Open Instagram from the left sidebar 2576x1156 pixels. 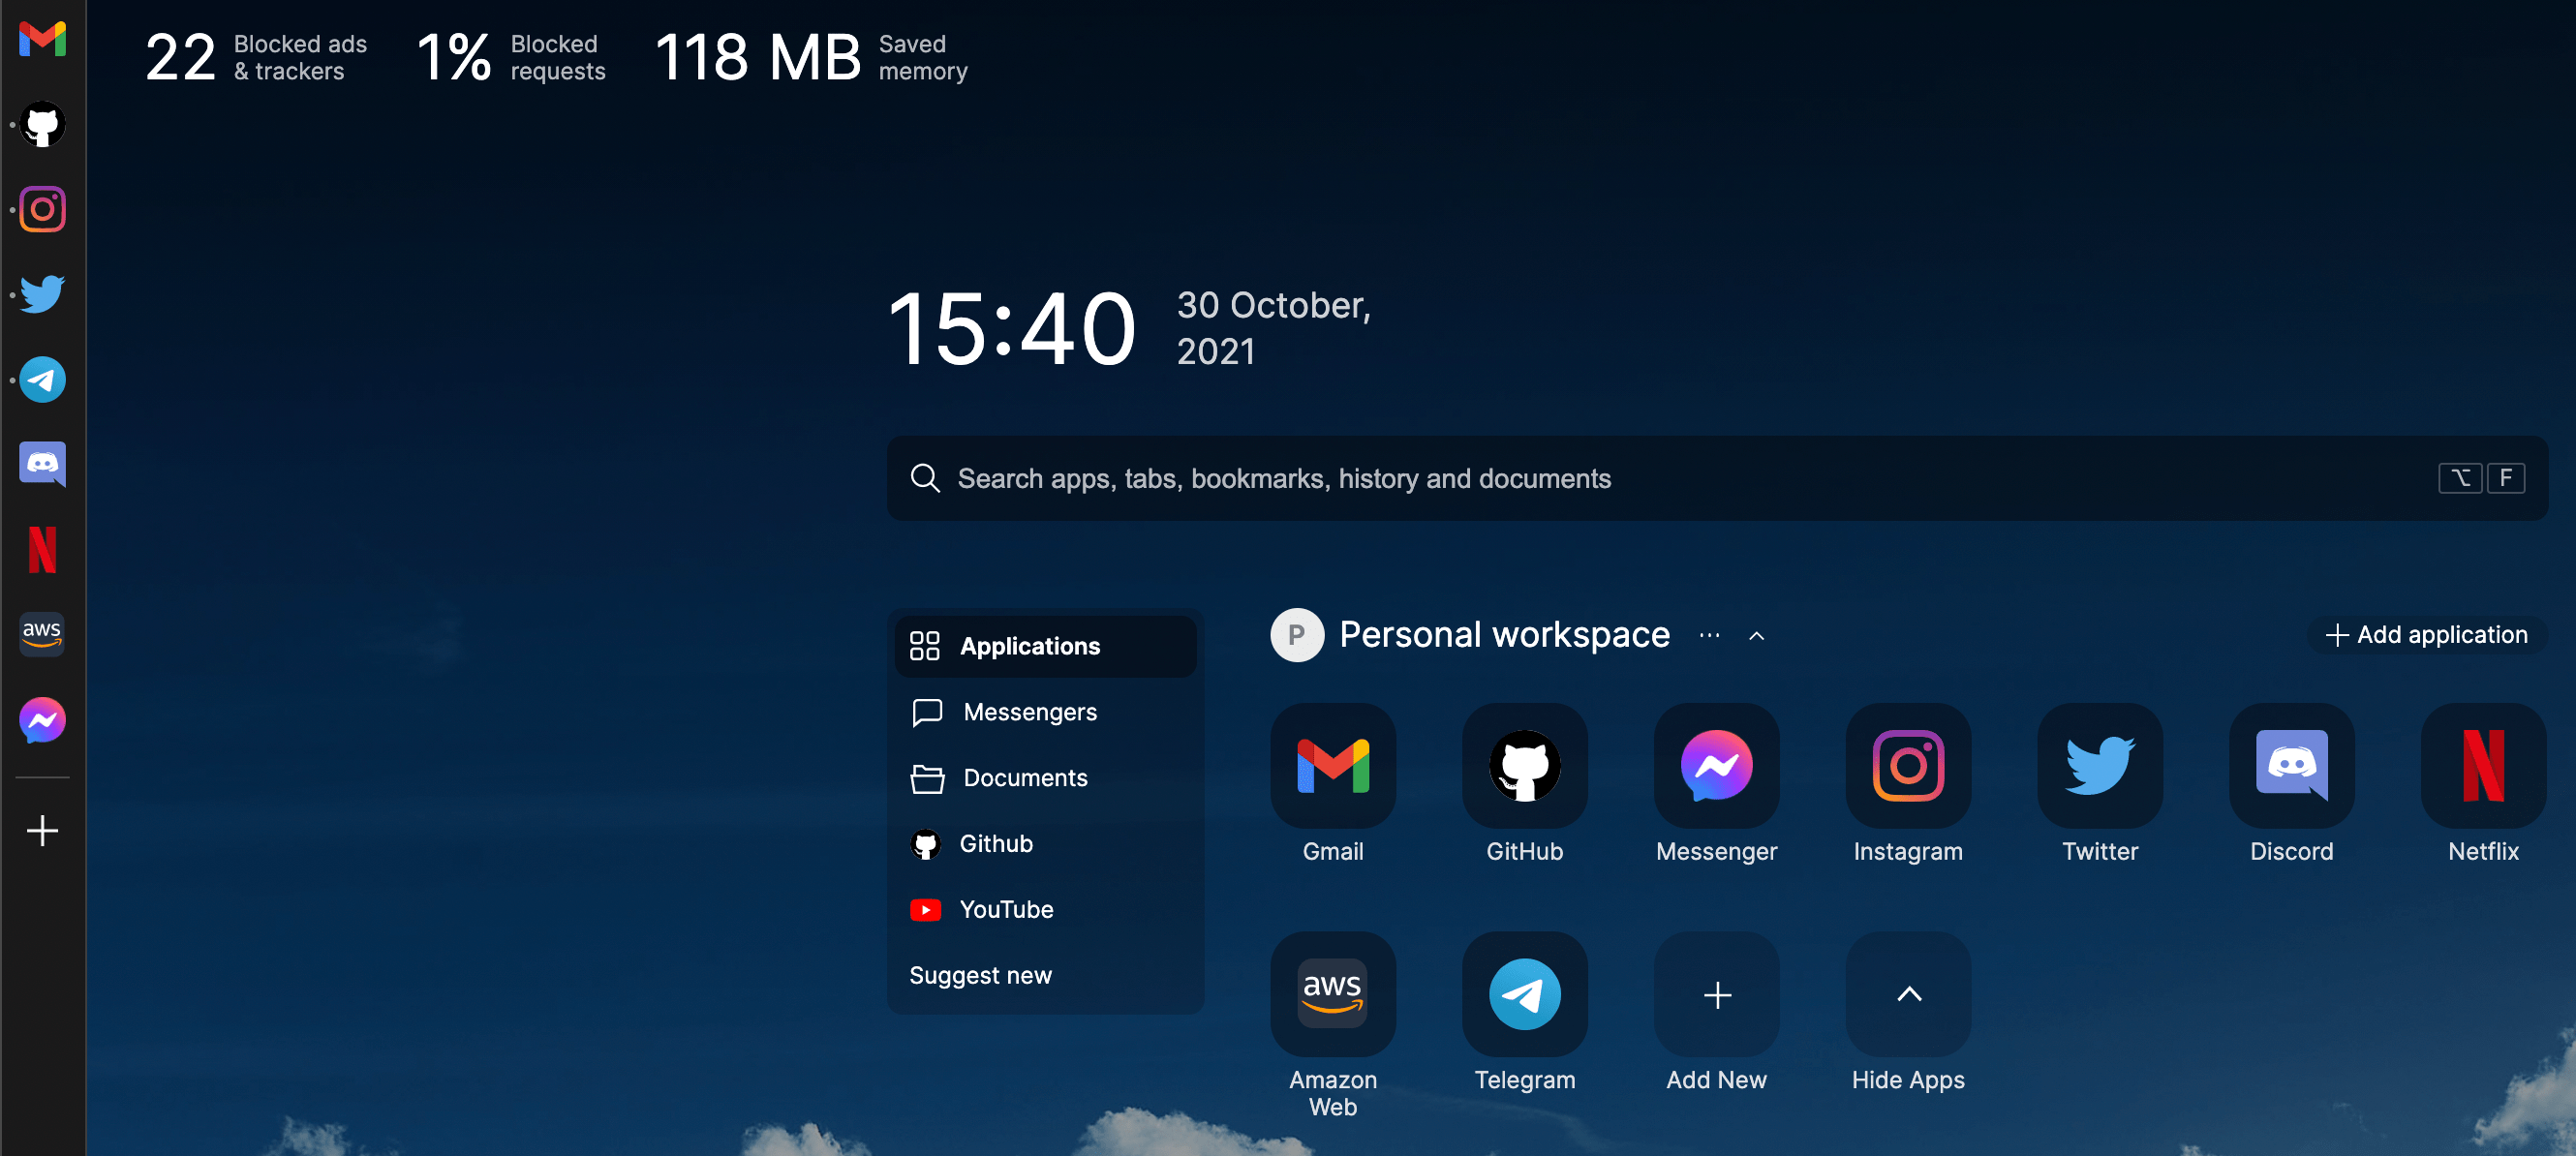tap(42, 209)
